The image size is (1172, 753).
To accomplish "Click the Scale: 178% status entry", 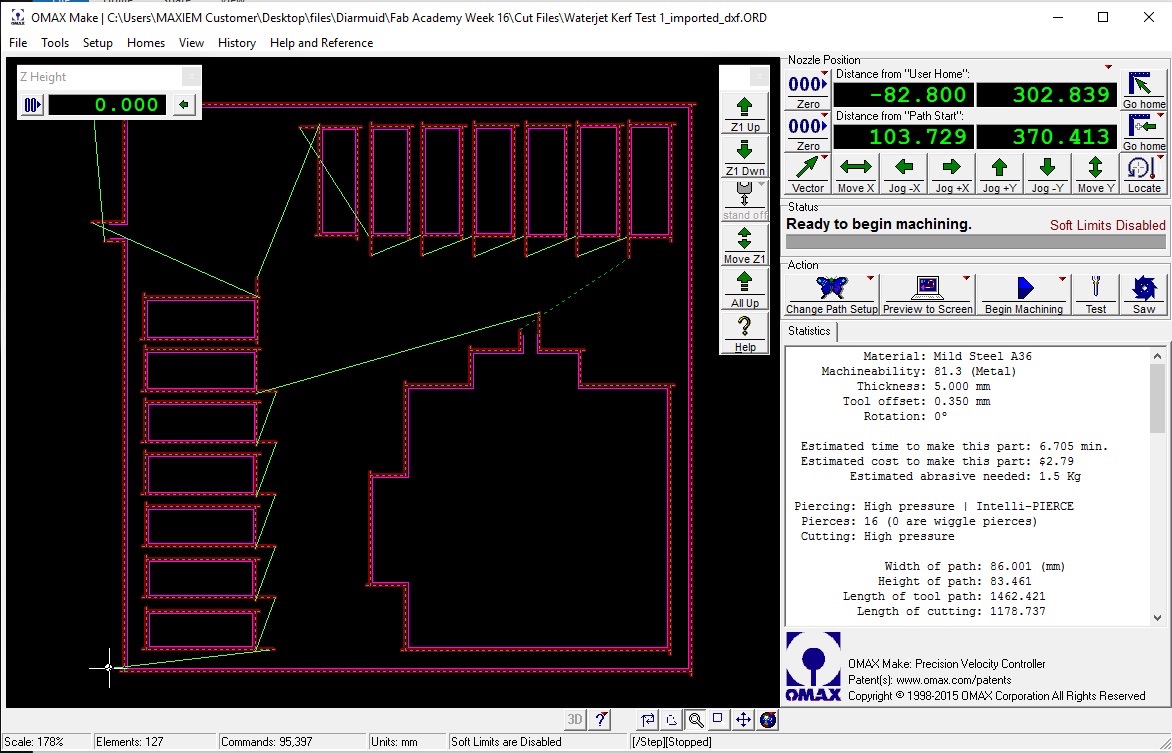I will click(34, 742).
